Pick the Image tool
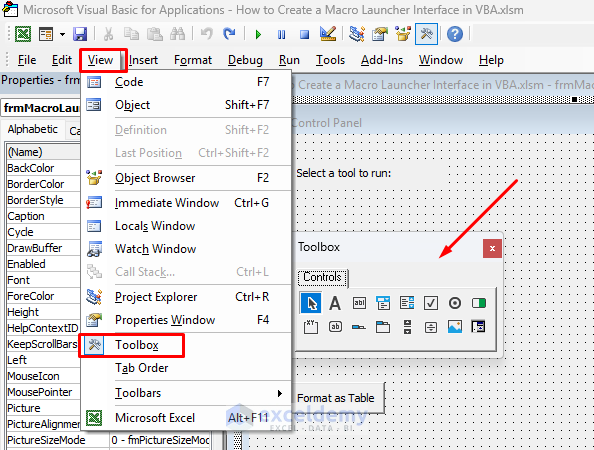 click(x=455, y=327)
